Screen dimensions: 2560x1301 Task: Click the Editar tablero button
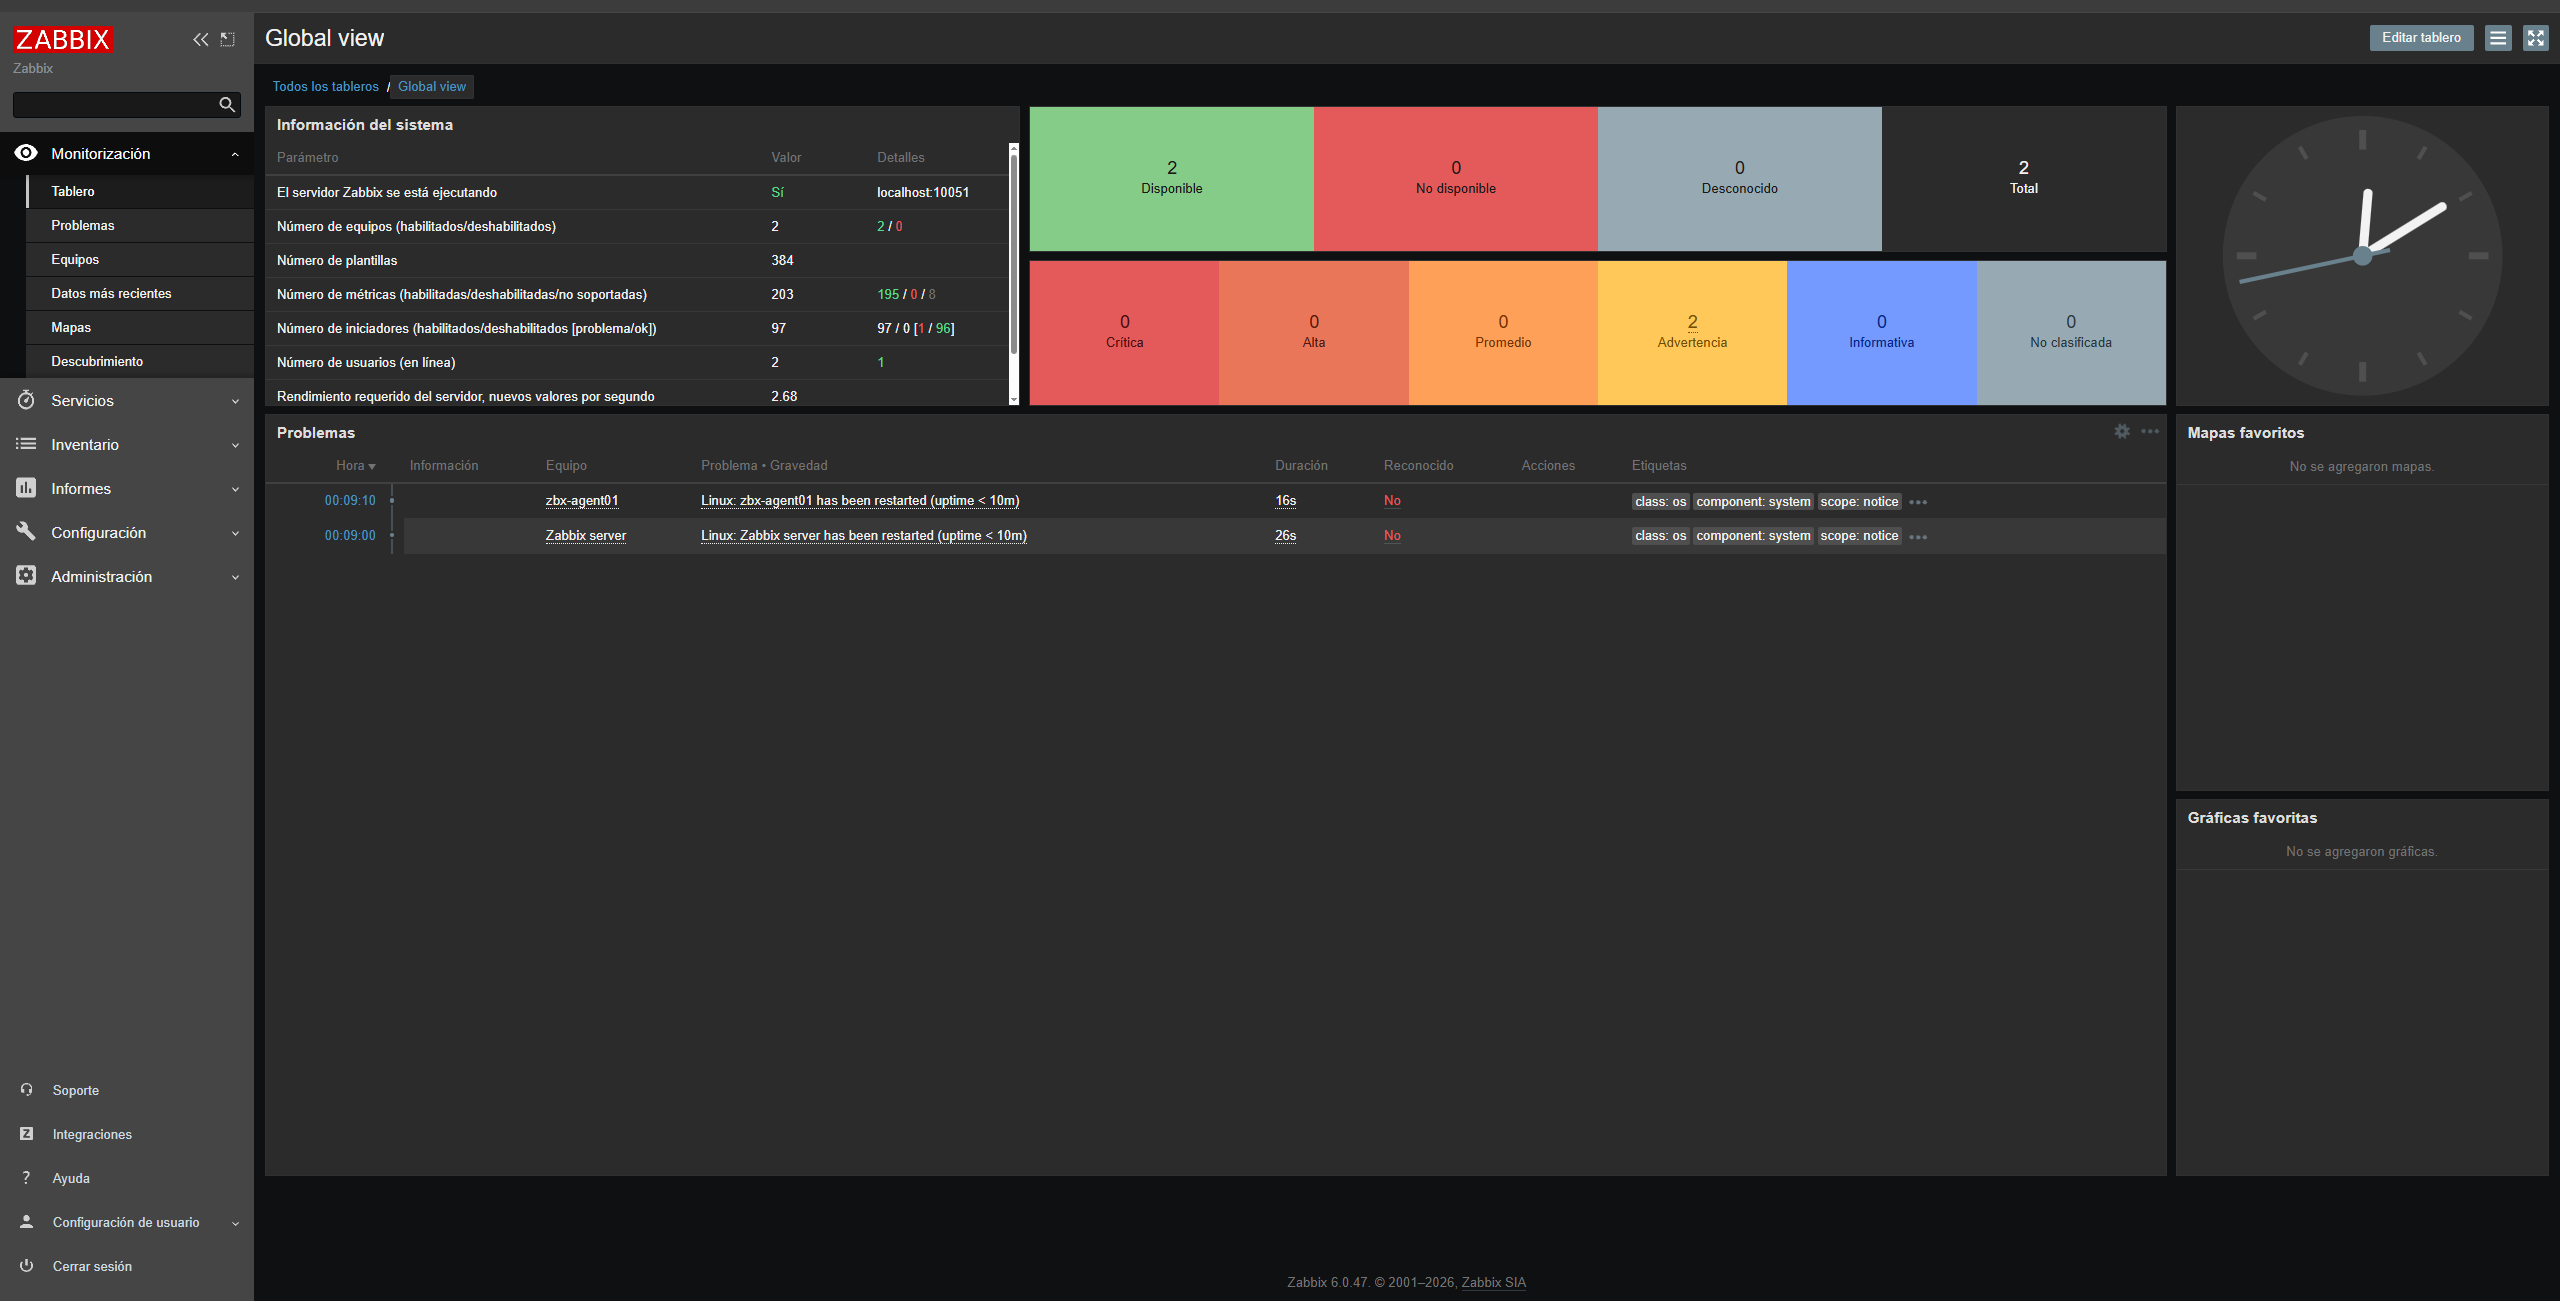[x=2421, y=38]
